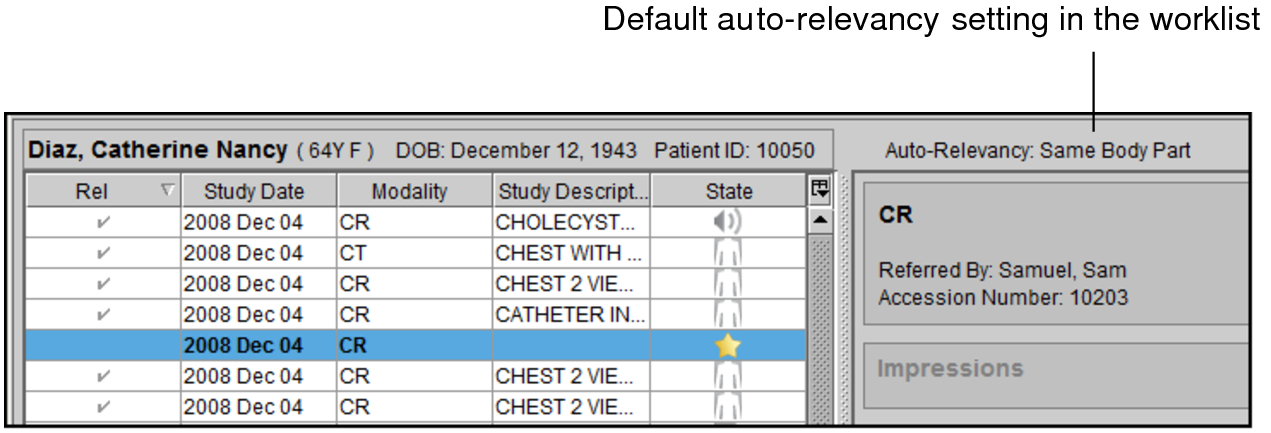Select the highlighted CR study row
This screenshot has width=1271, height=433.
415,346
